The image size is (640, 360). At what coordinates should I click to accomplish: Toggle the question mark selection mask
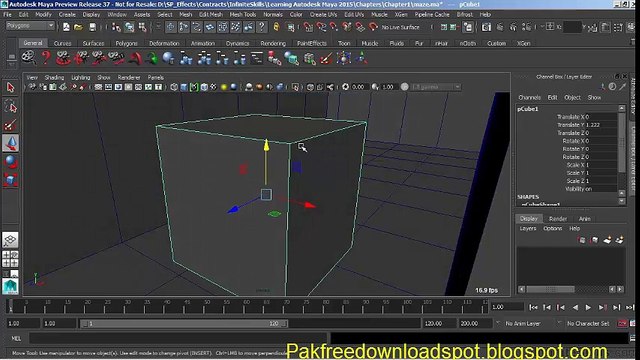point(262,27)
